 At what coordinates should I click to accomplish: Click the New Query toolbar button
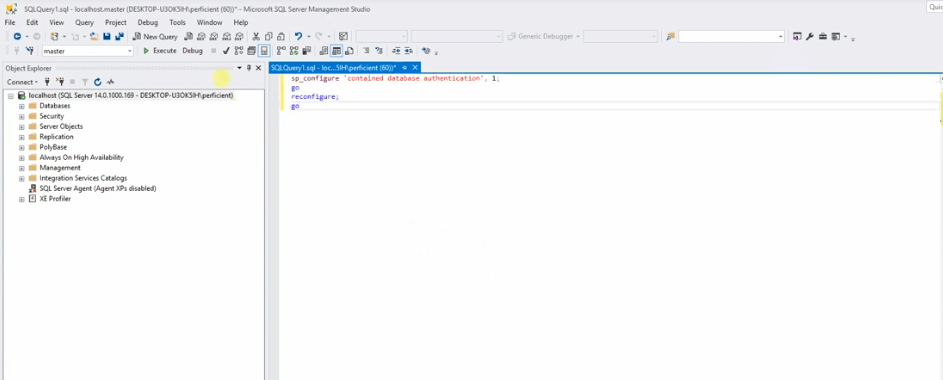155,37
